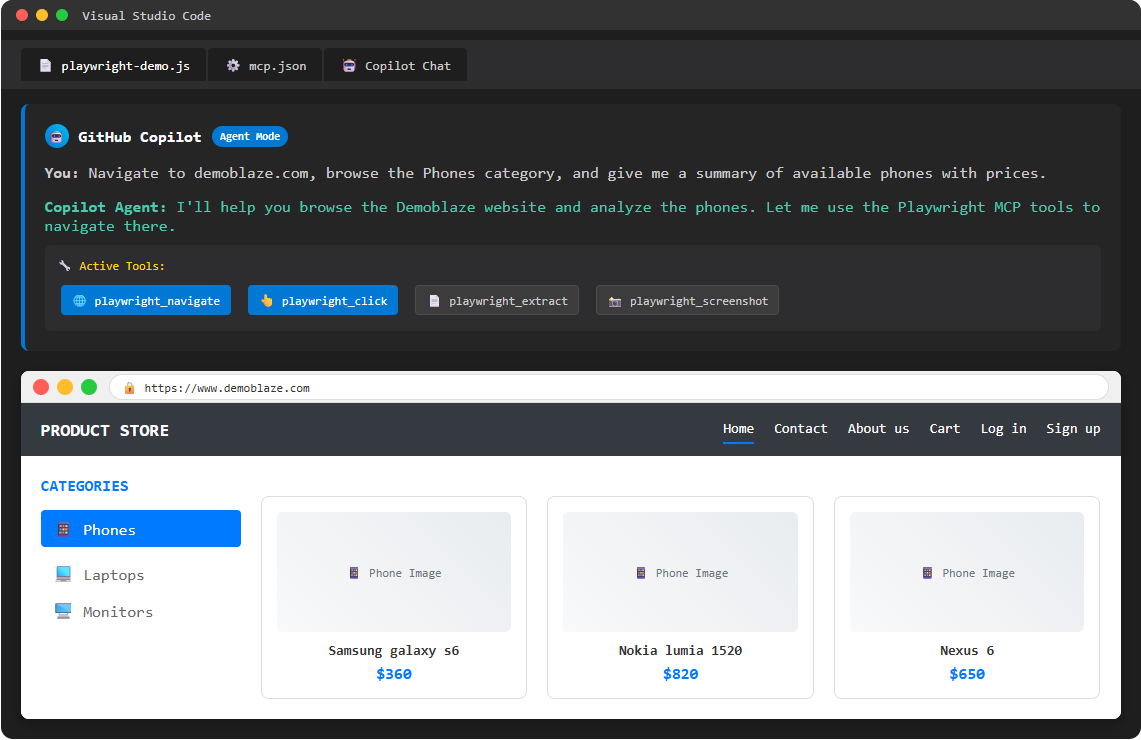
Task: Click the 'Active Tools:' label
Action: (x=122, y=266)
